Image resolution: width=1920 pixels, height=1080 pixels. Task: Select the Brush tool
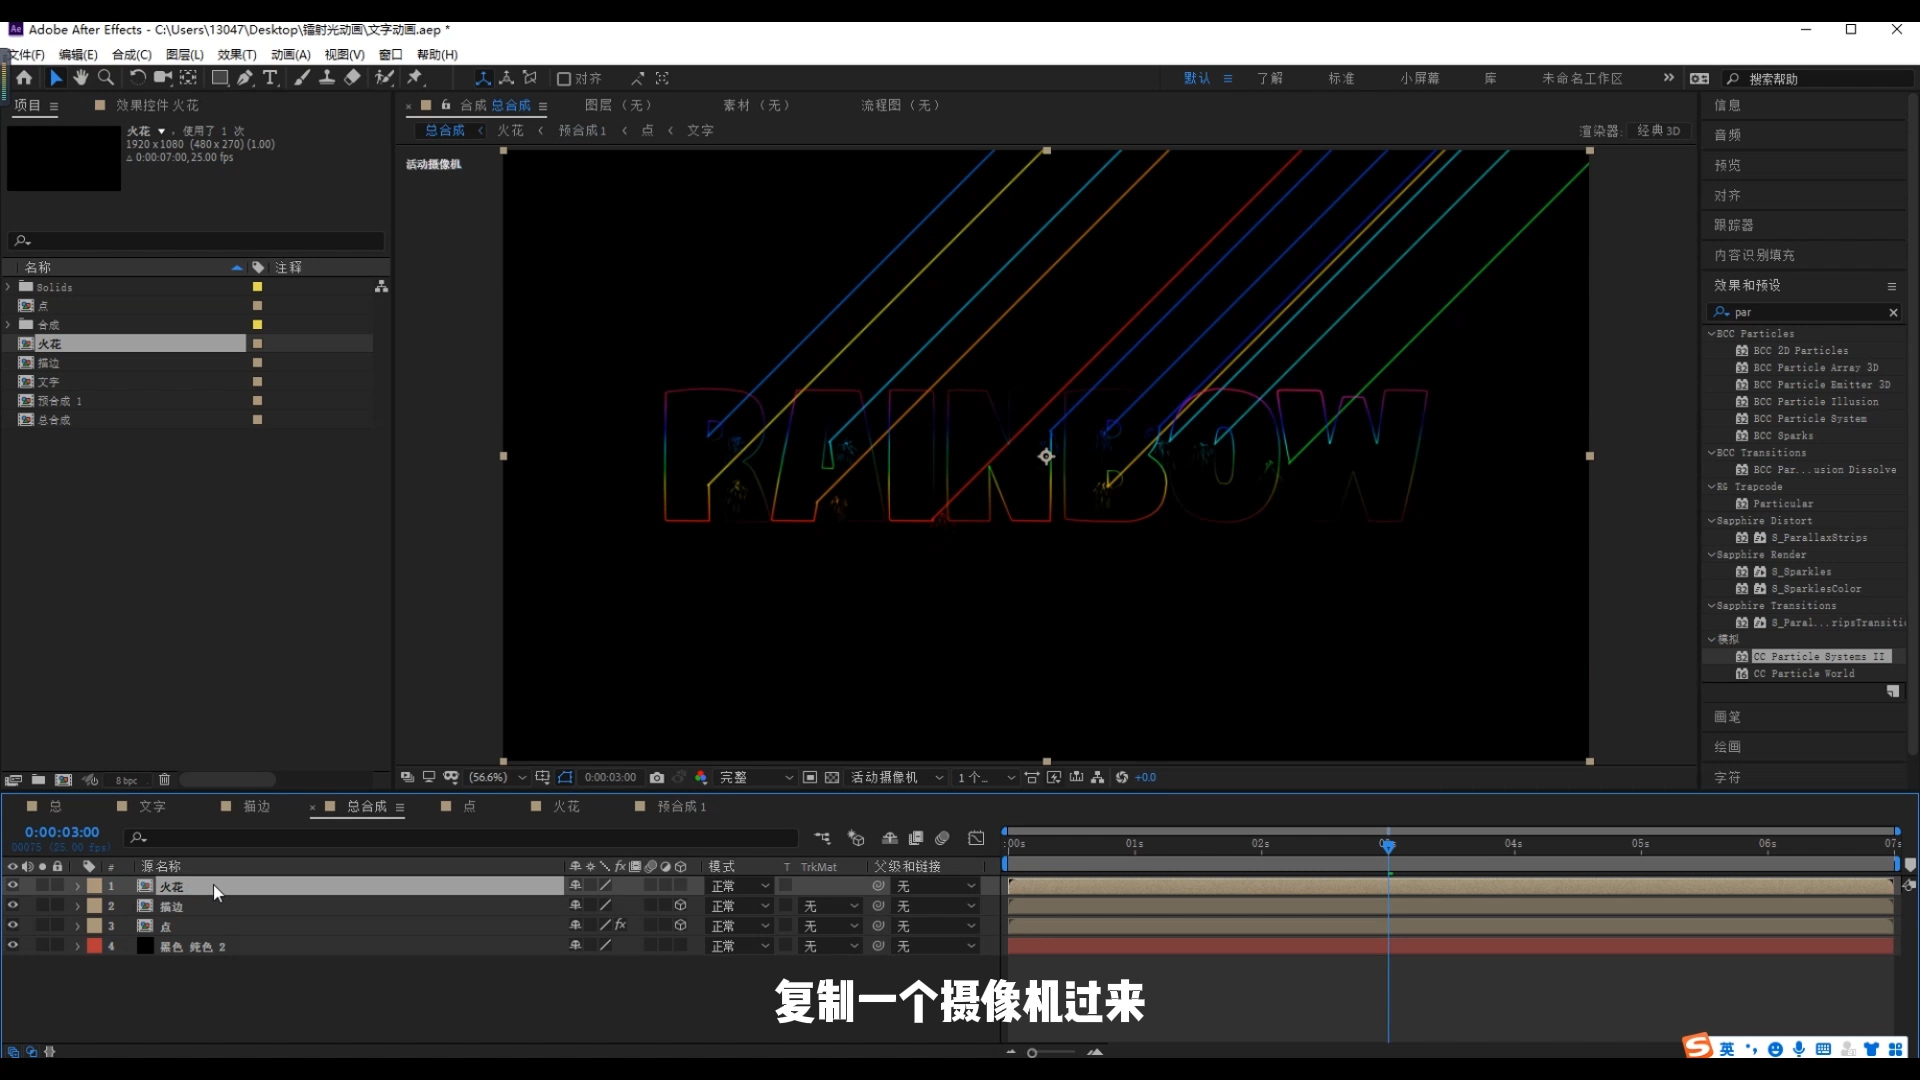click(301, 78)
